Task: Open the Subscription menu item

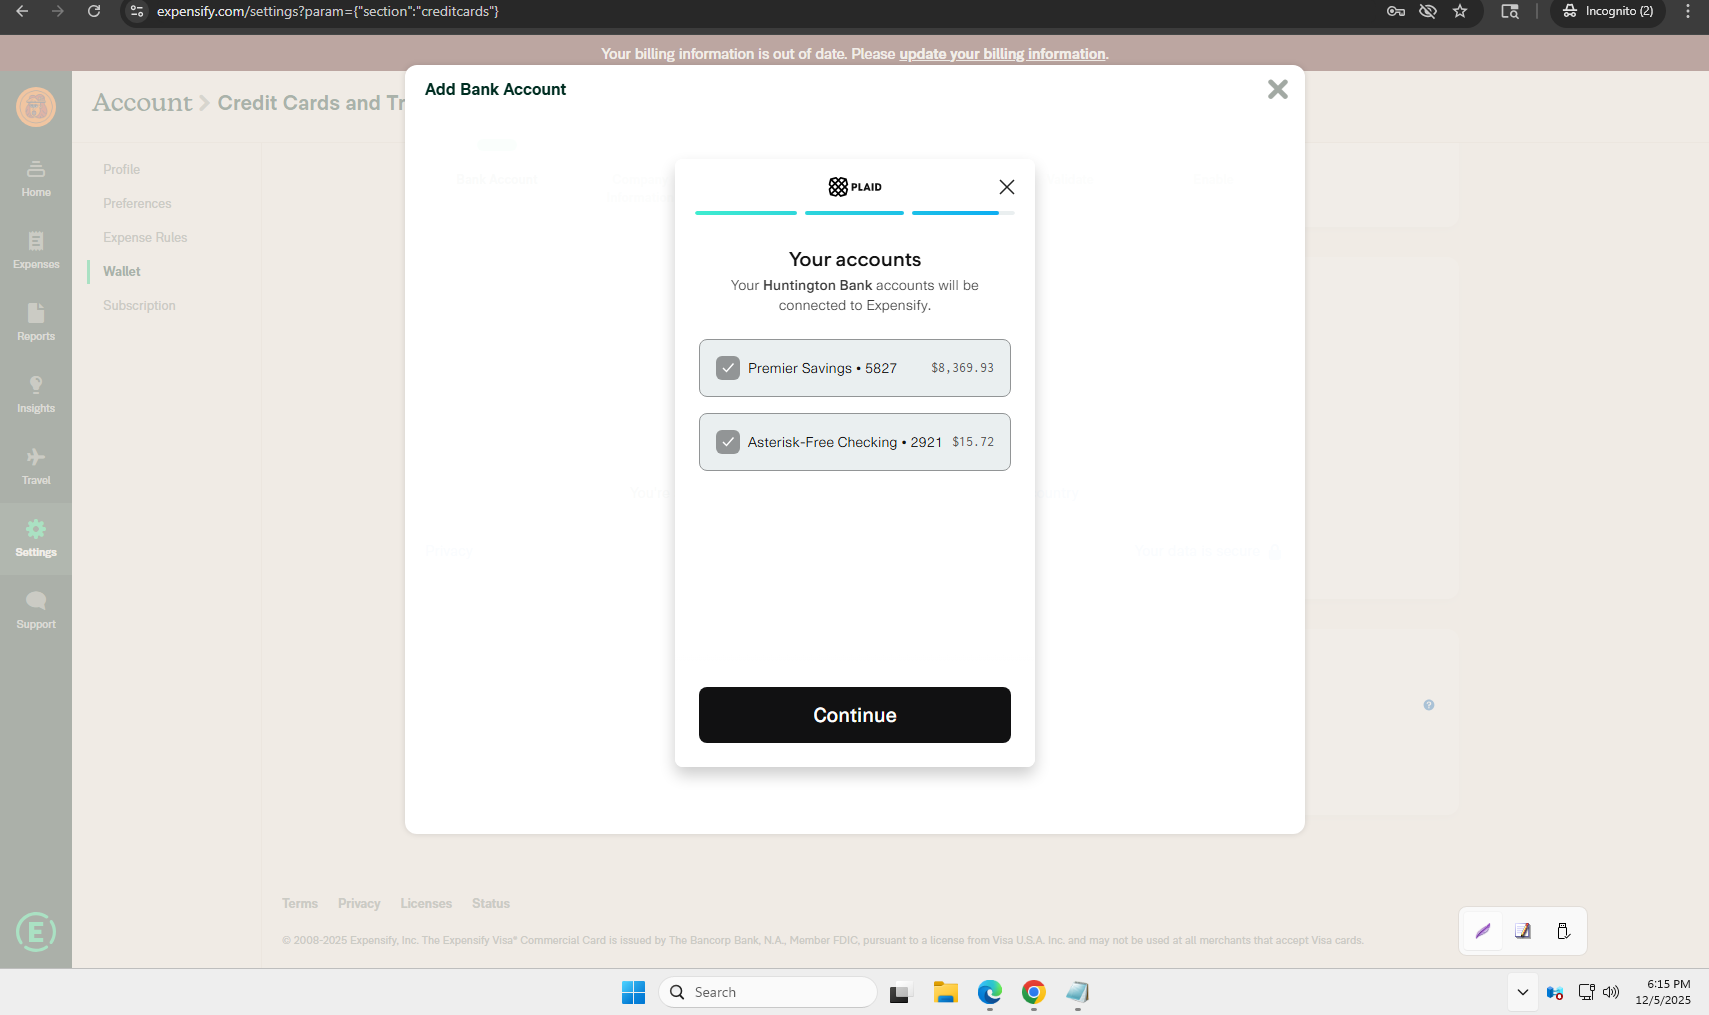Action: click(x=139, y=305)
